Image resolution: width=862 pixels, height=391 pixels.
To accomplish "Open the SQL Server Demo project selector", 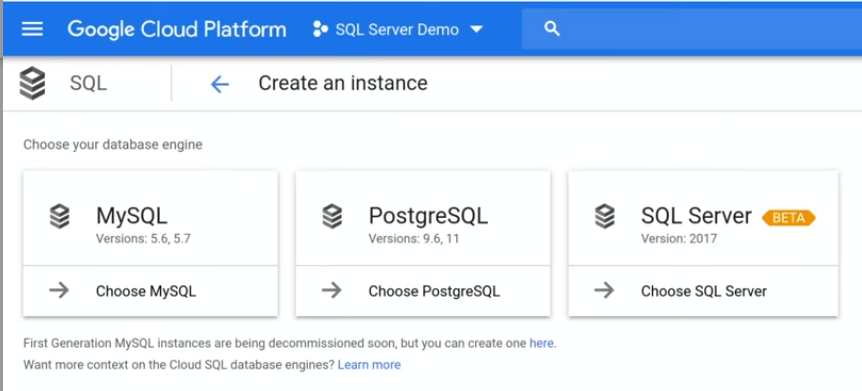I will tap(397, 29).
